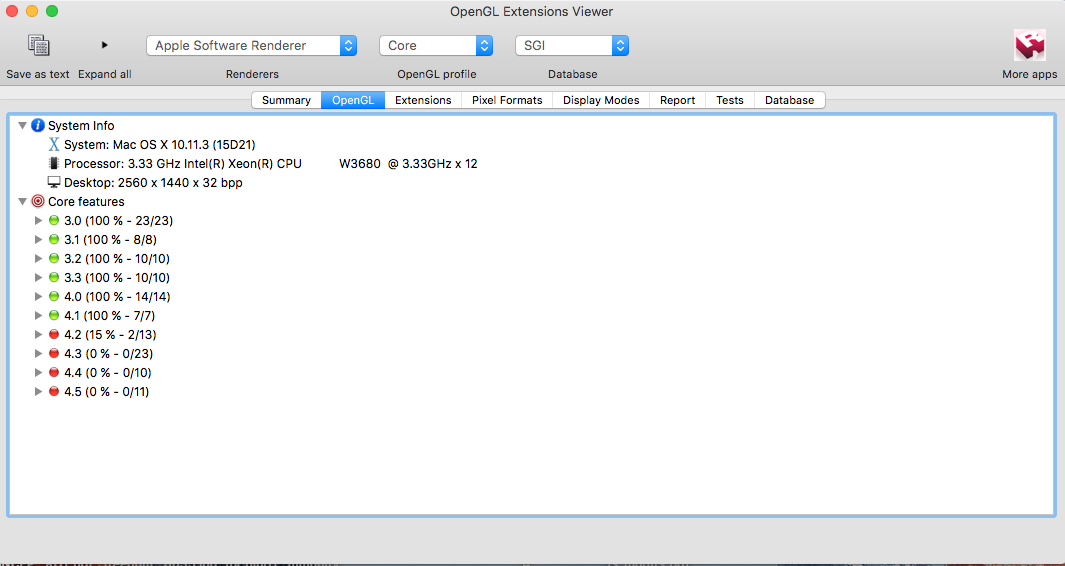Click red status dot for 4.2

[x=54, y=335]
